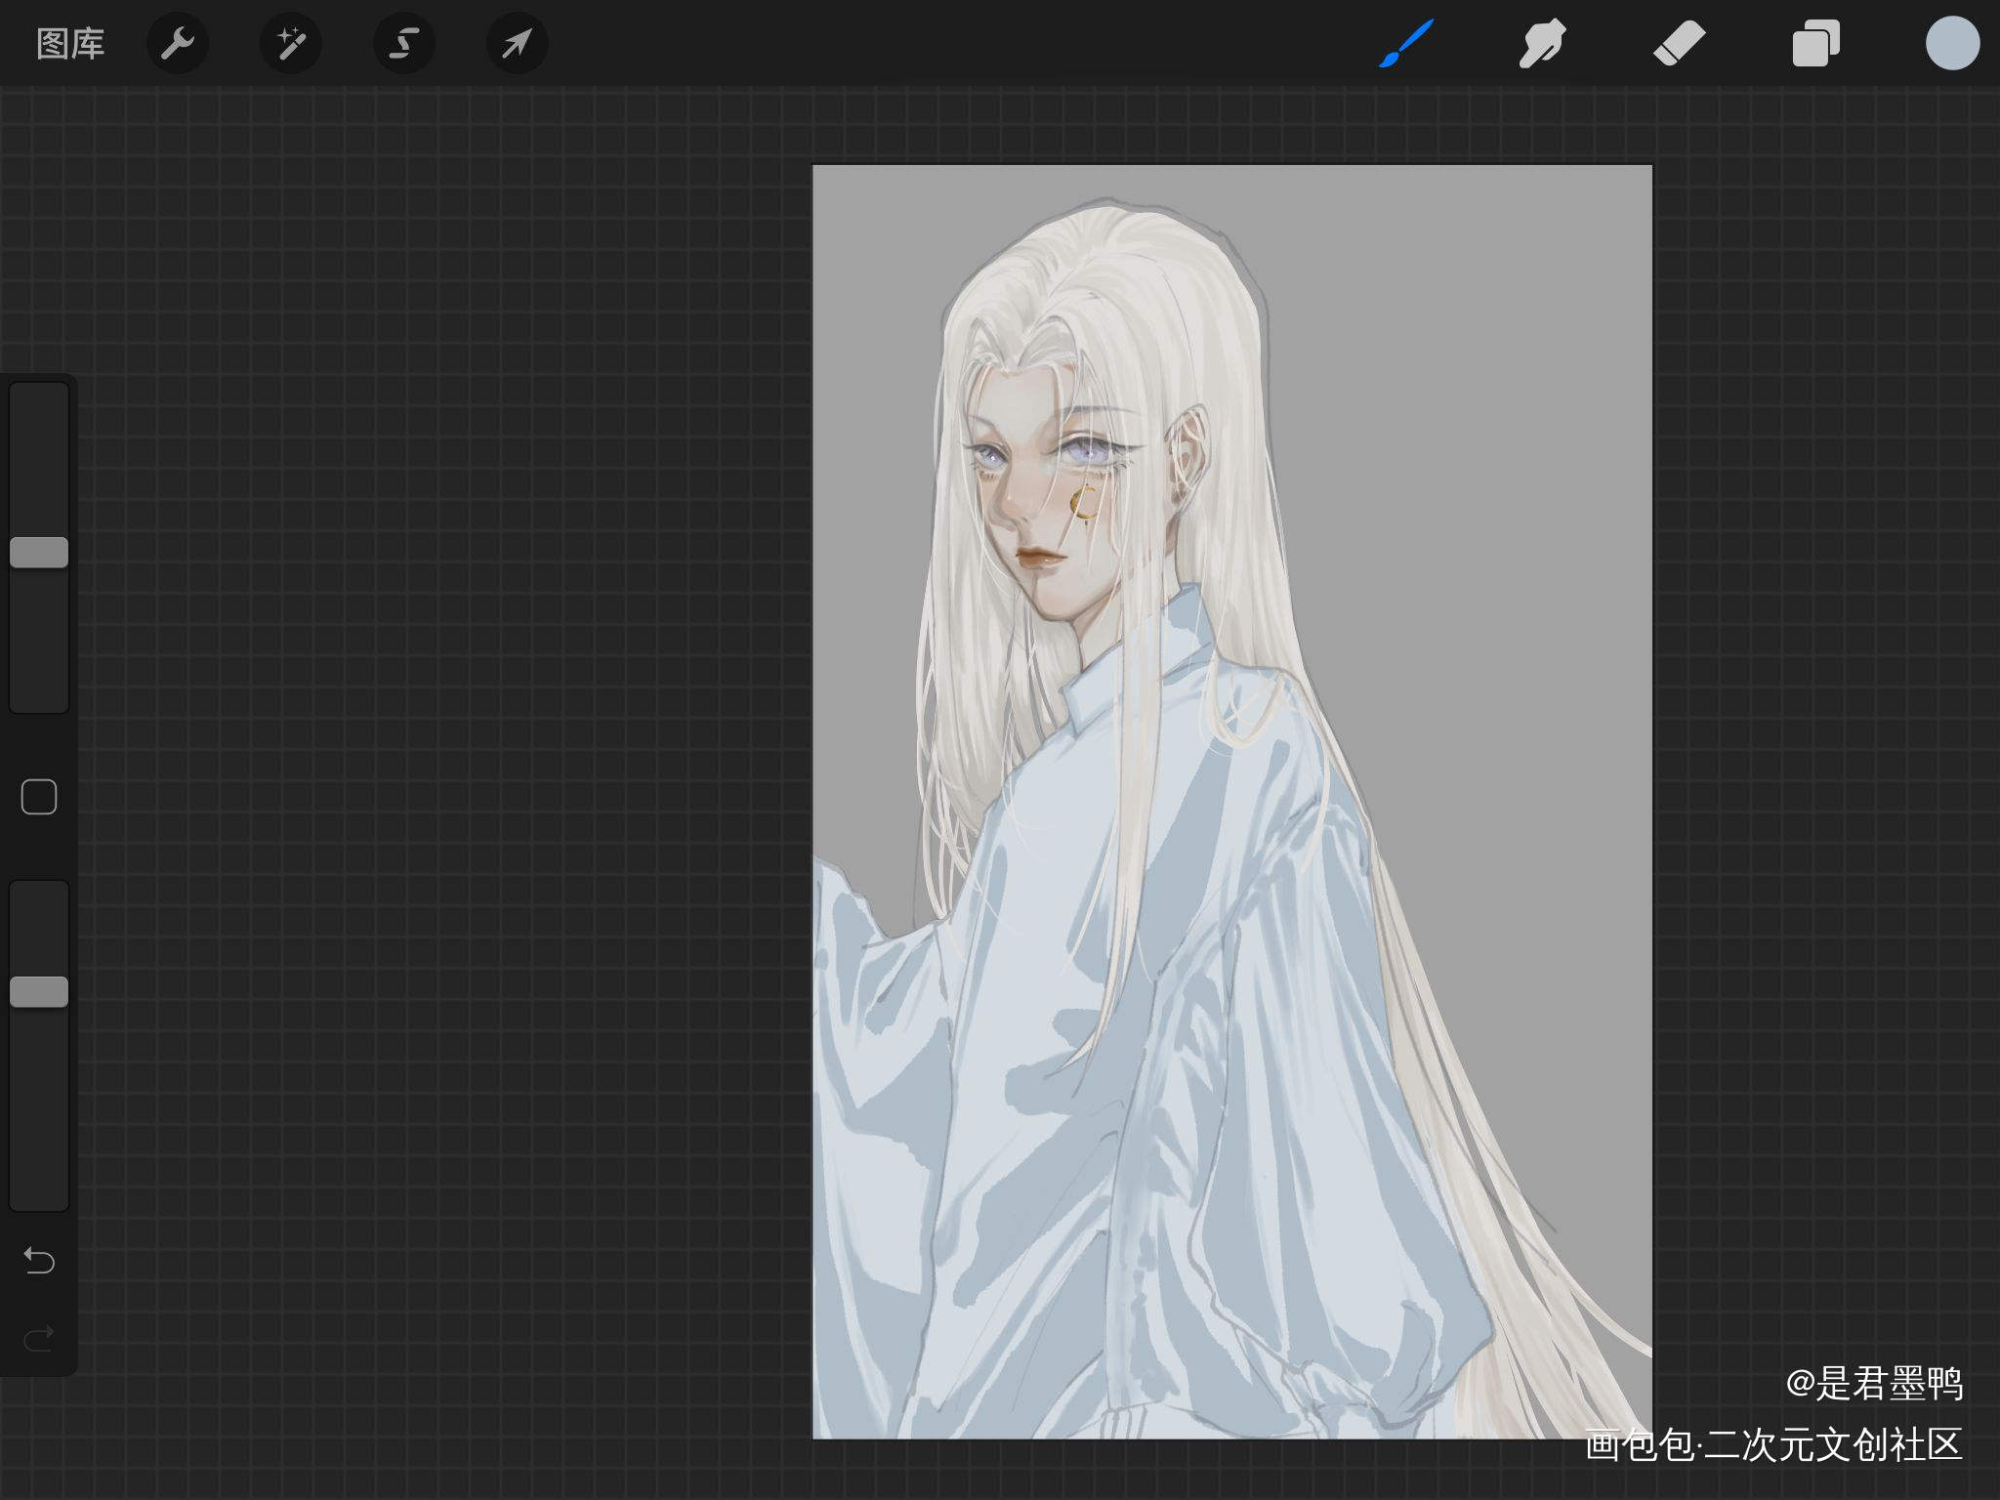Redo with the redo arrow
The width and height of the screenshot is (2000, 1500).
click(x=39, y=1337)
